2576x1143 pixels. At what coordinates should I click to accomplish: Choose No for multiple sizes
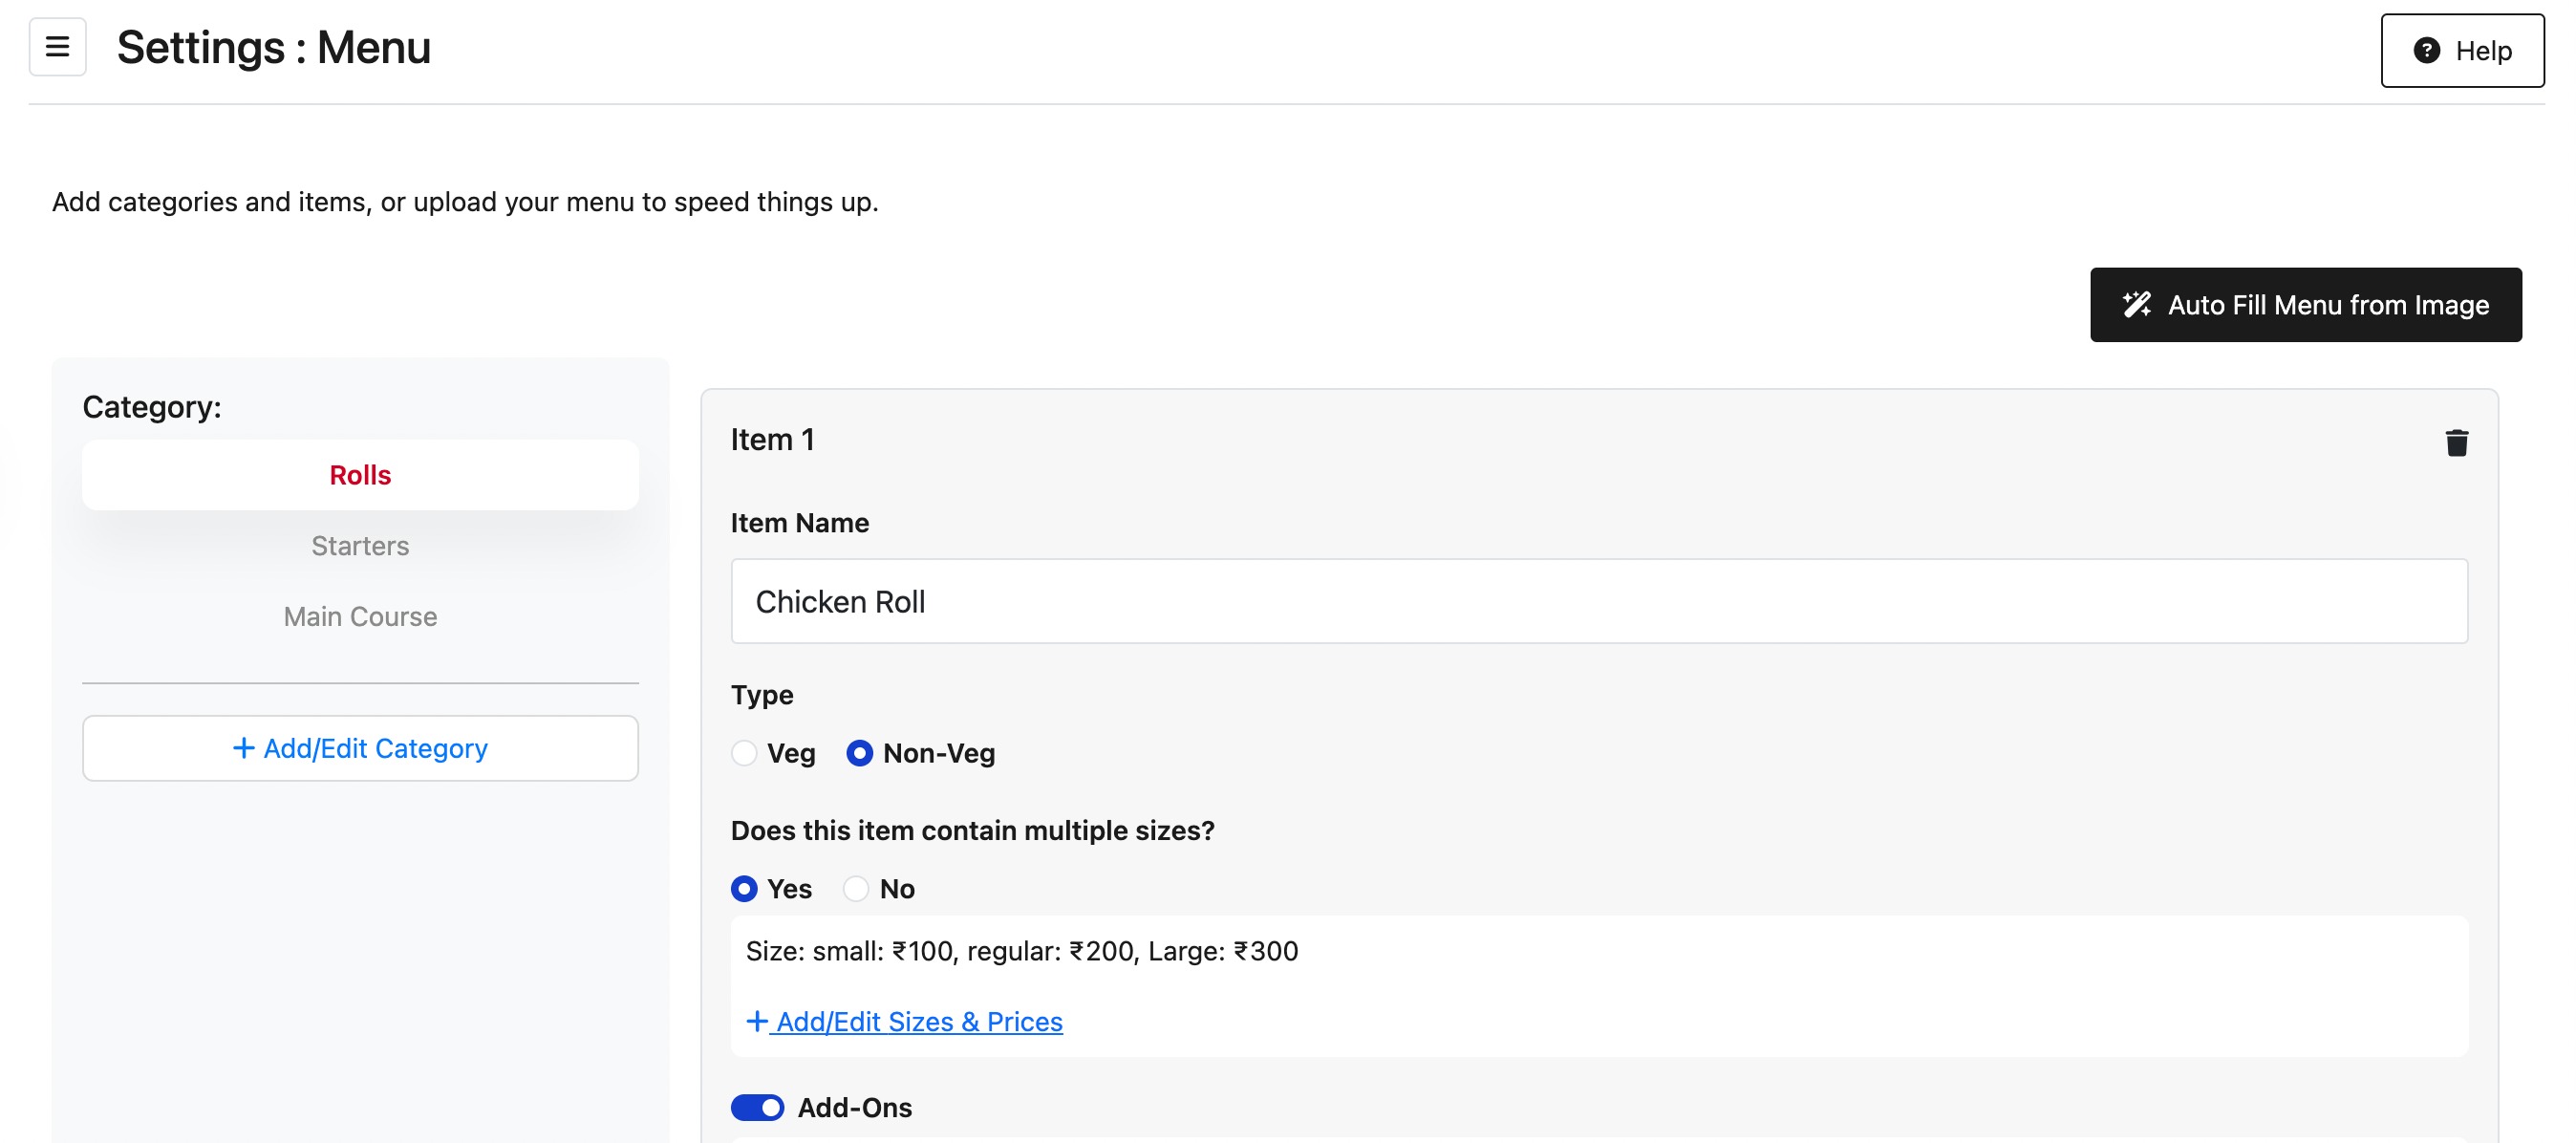856,889
